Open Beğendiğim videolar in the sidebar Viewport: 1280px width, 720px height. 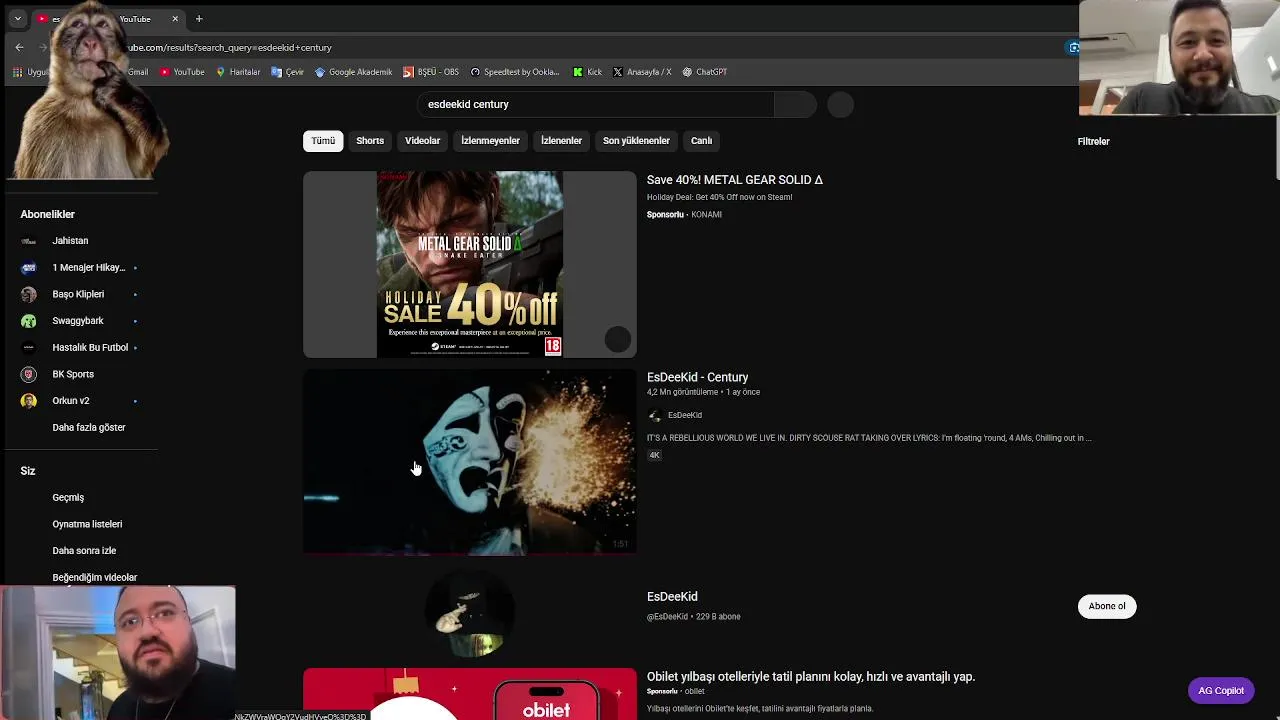[x=94, y=577]
